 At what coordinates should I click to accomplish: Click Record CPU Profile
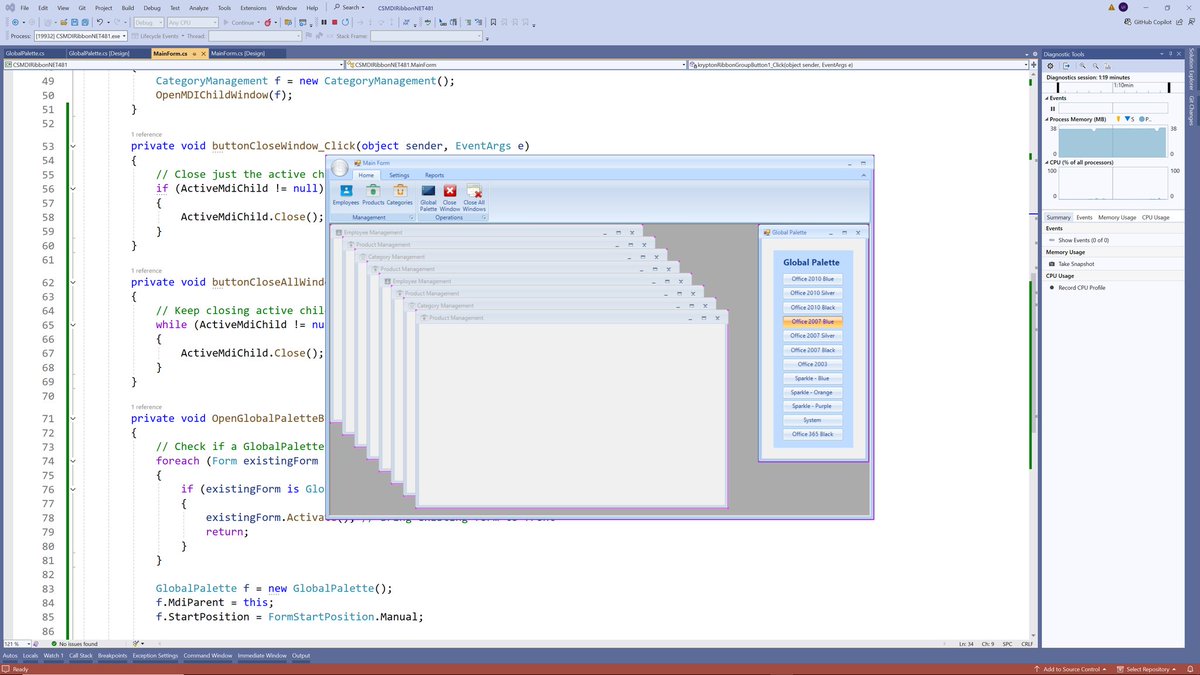click(x=1082, y=288)
